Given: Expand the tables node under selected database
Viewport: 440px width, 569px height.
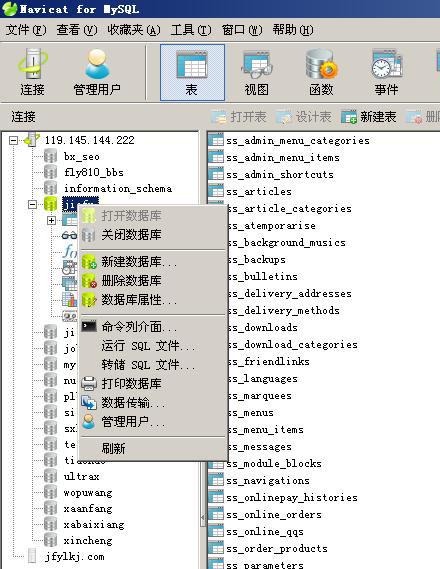Looking at the screenshot, I should pyautogui.click(x=52, y=220).
